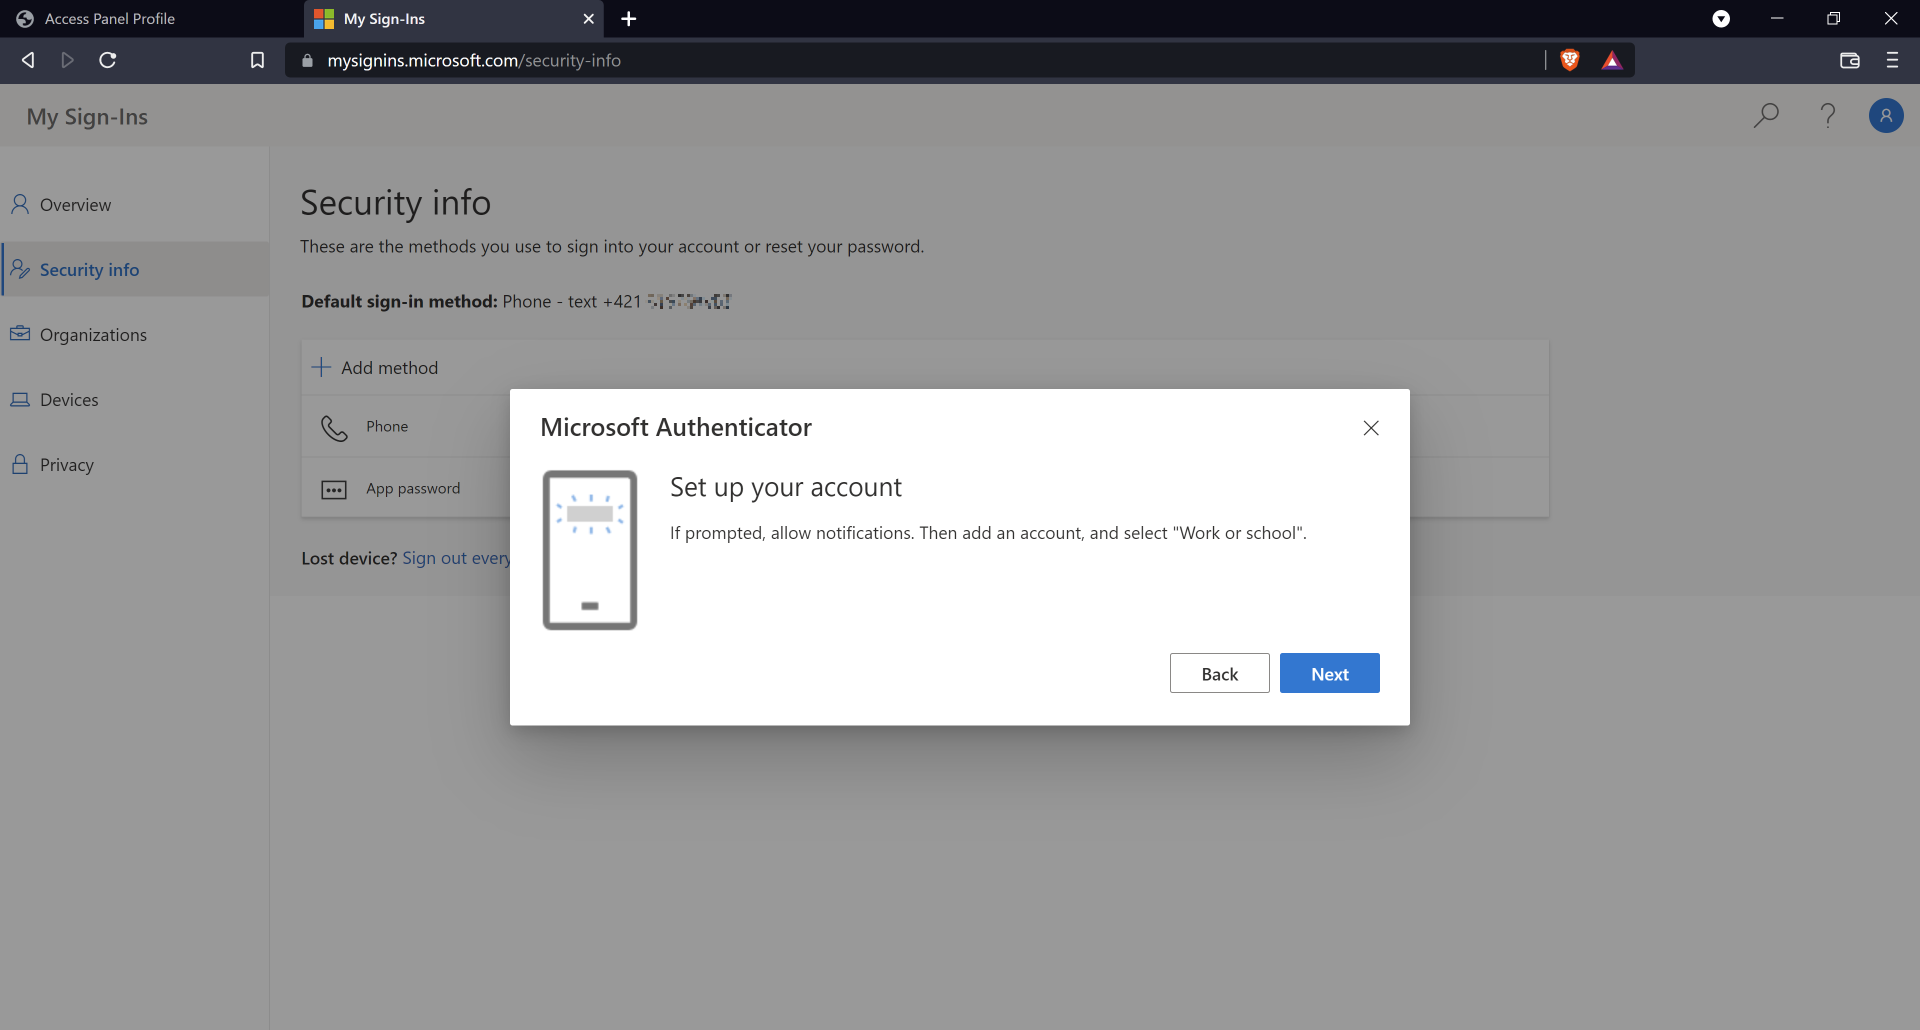The width and height of the screenshot is (1920, 1030).
Task: Click the Back button in the dialog
Action: coord(1219,674)
